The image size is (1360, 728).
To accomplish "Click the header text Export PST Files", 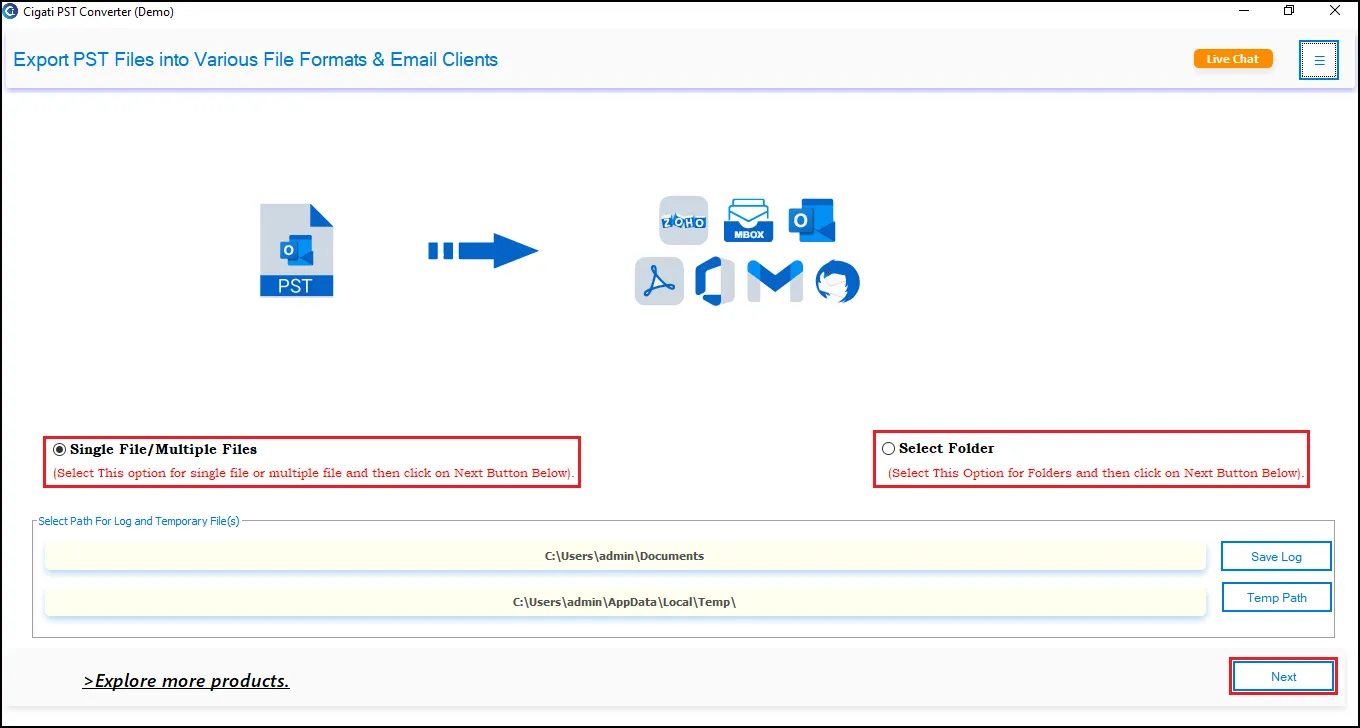I will [255, 60].
